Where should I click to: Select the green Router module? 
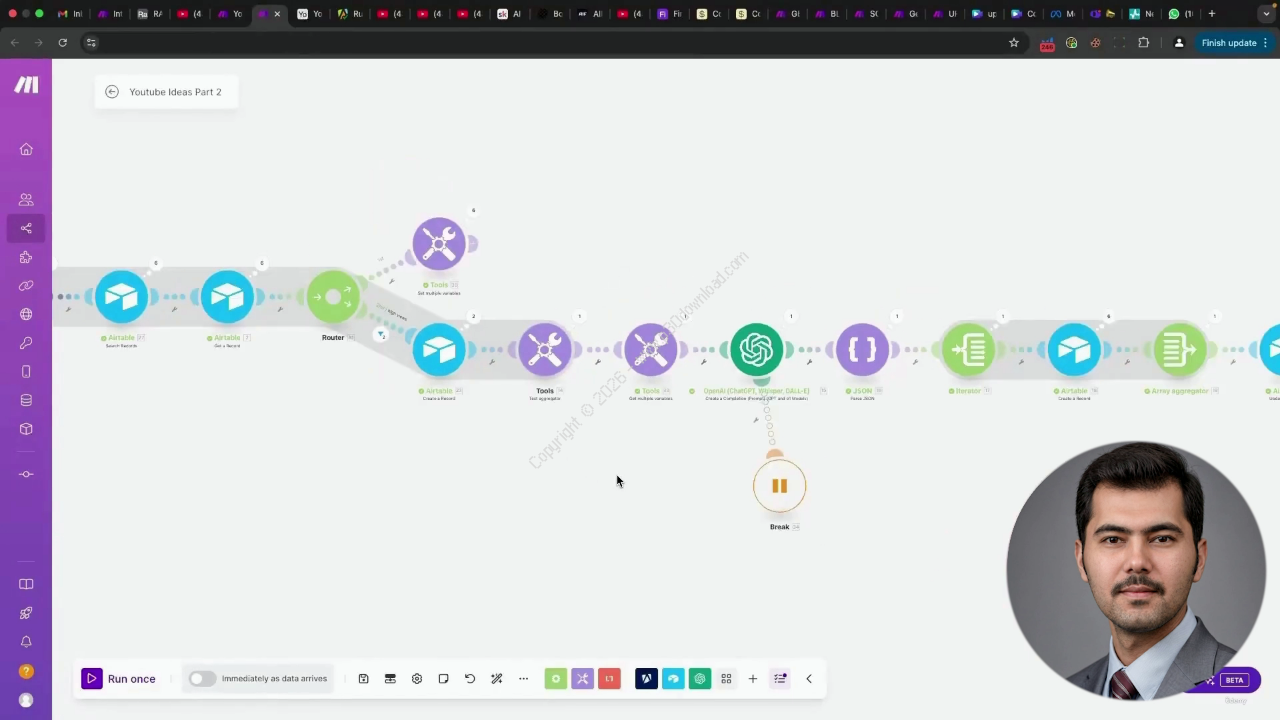(333, 297)
